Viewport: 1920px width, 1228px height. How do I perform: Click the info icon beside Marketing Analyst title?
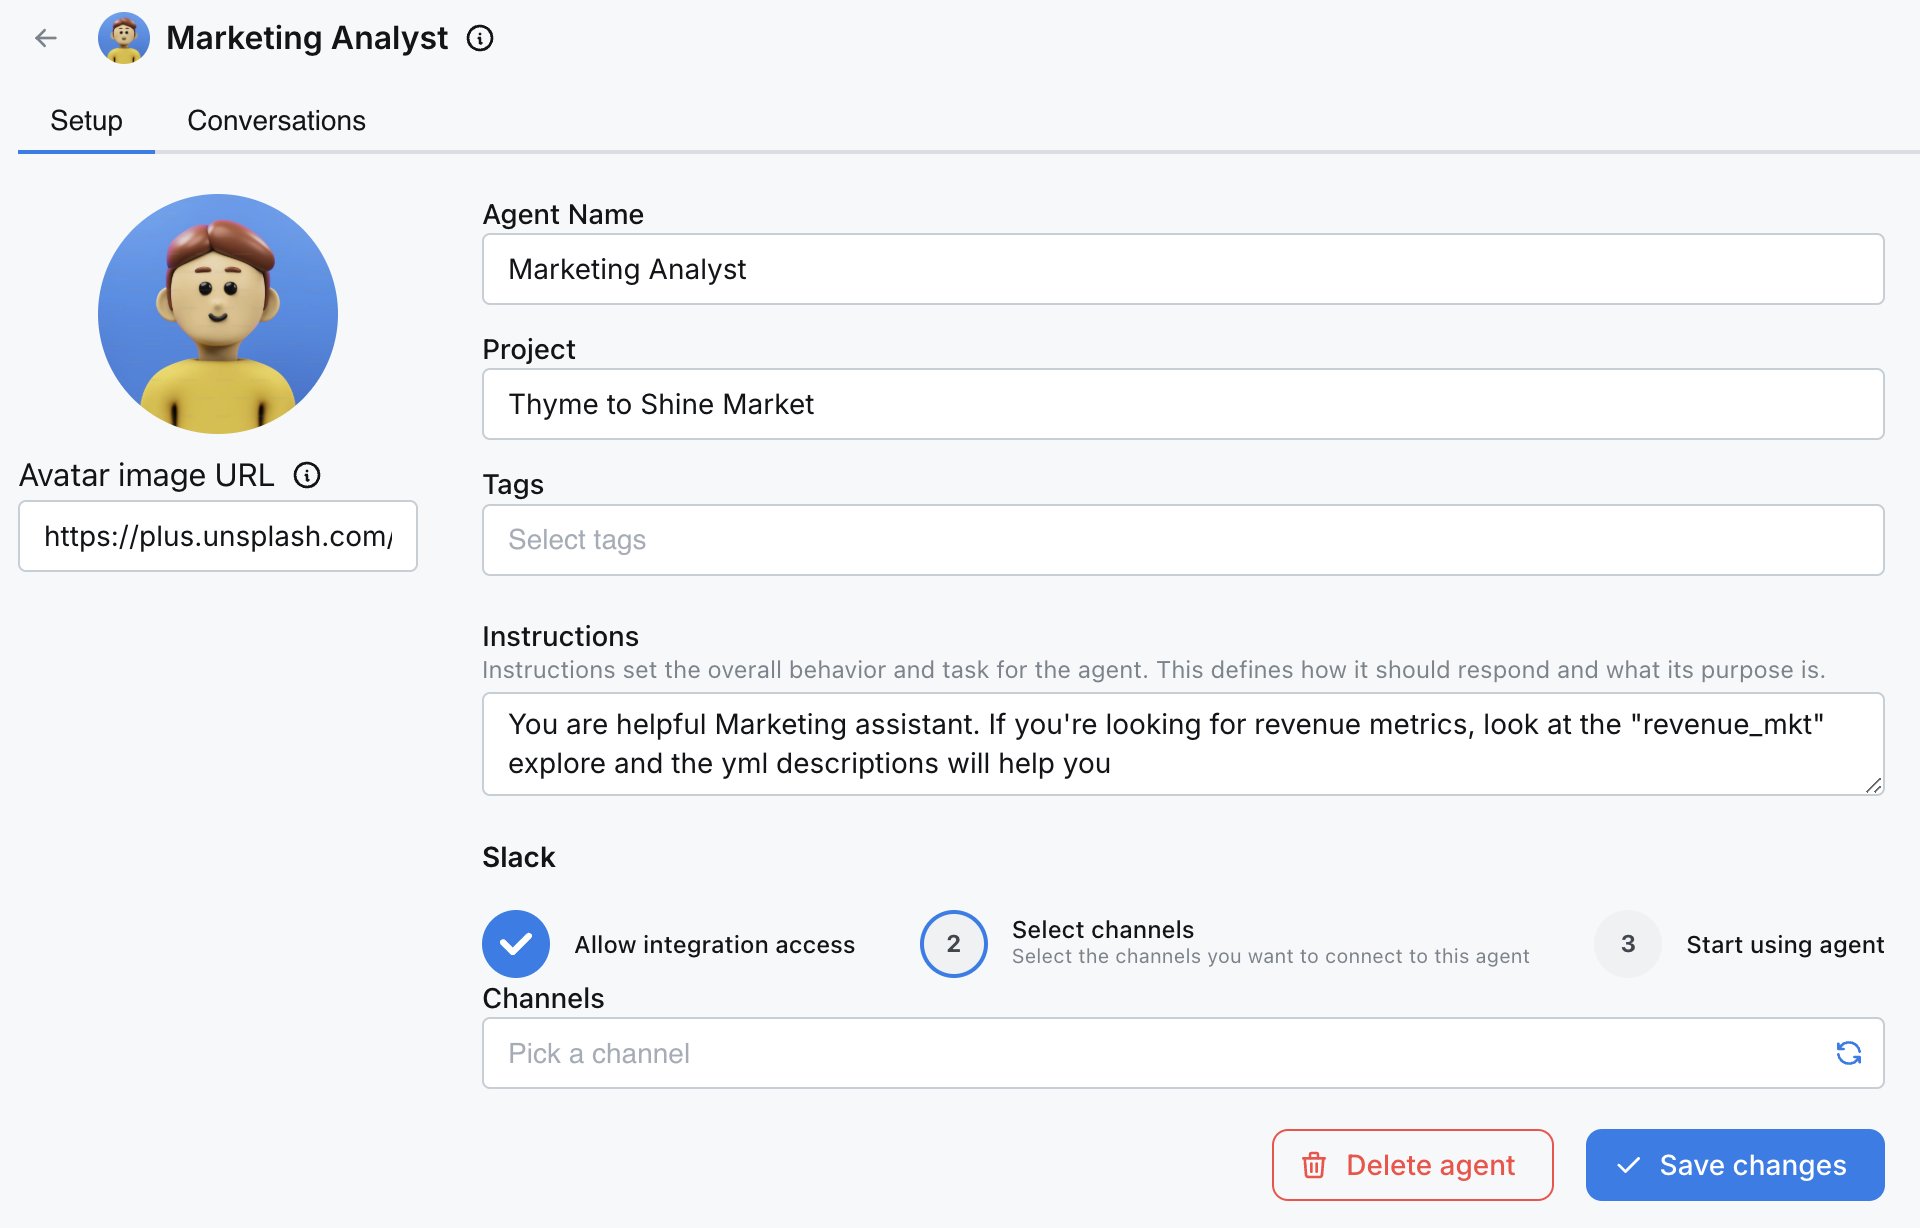click(480, 38)
